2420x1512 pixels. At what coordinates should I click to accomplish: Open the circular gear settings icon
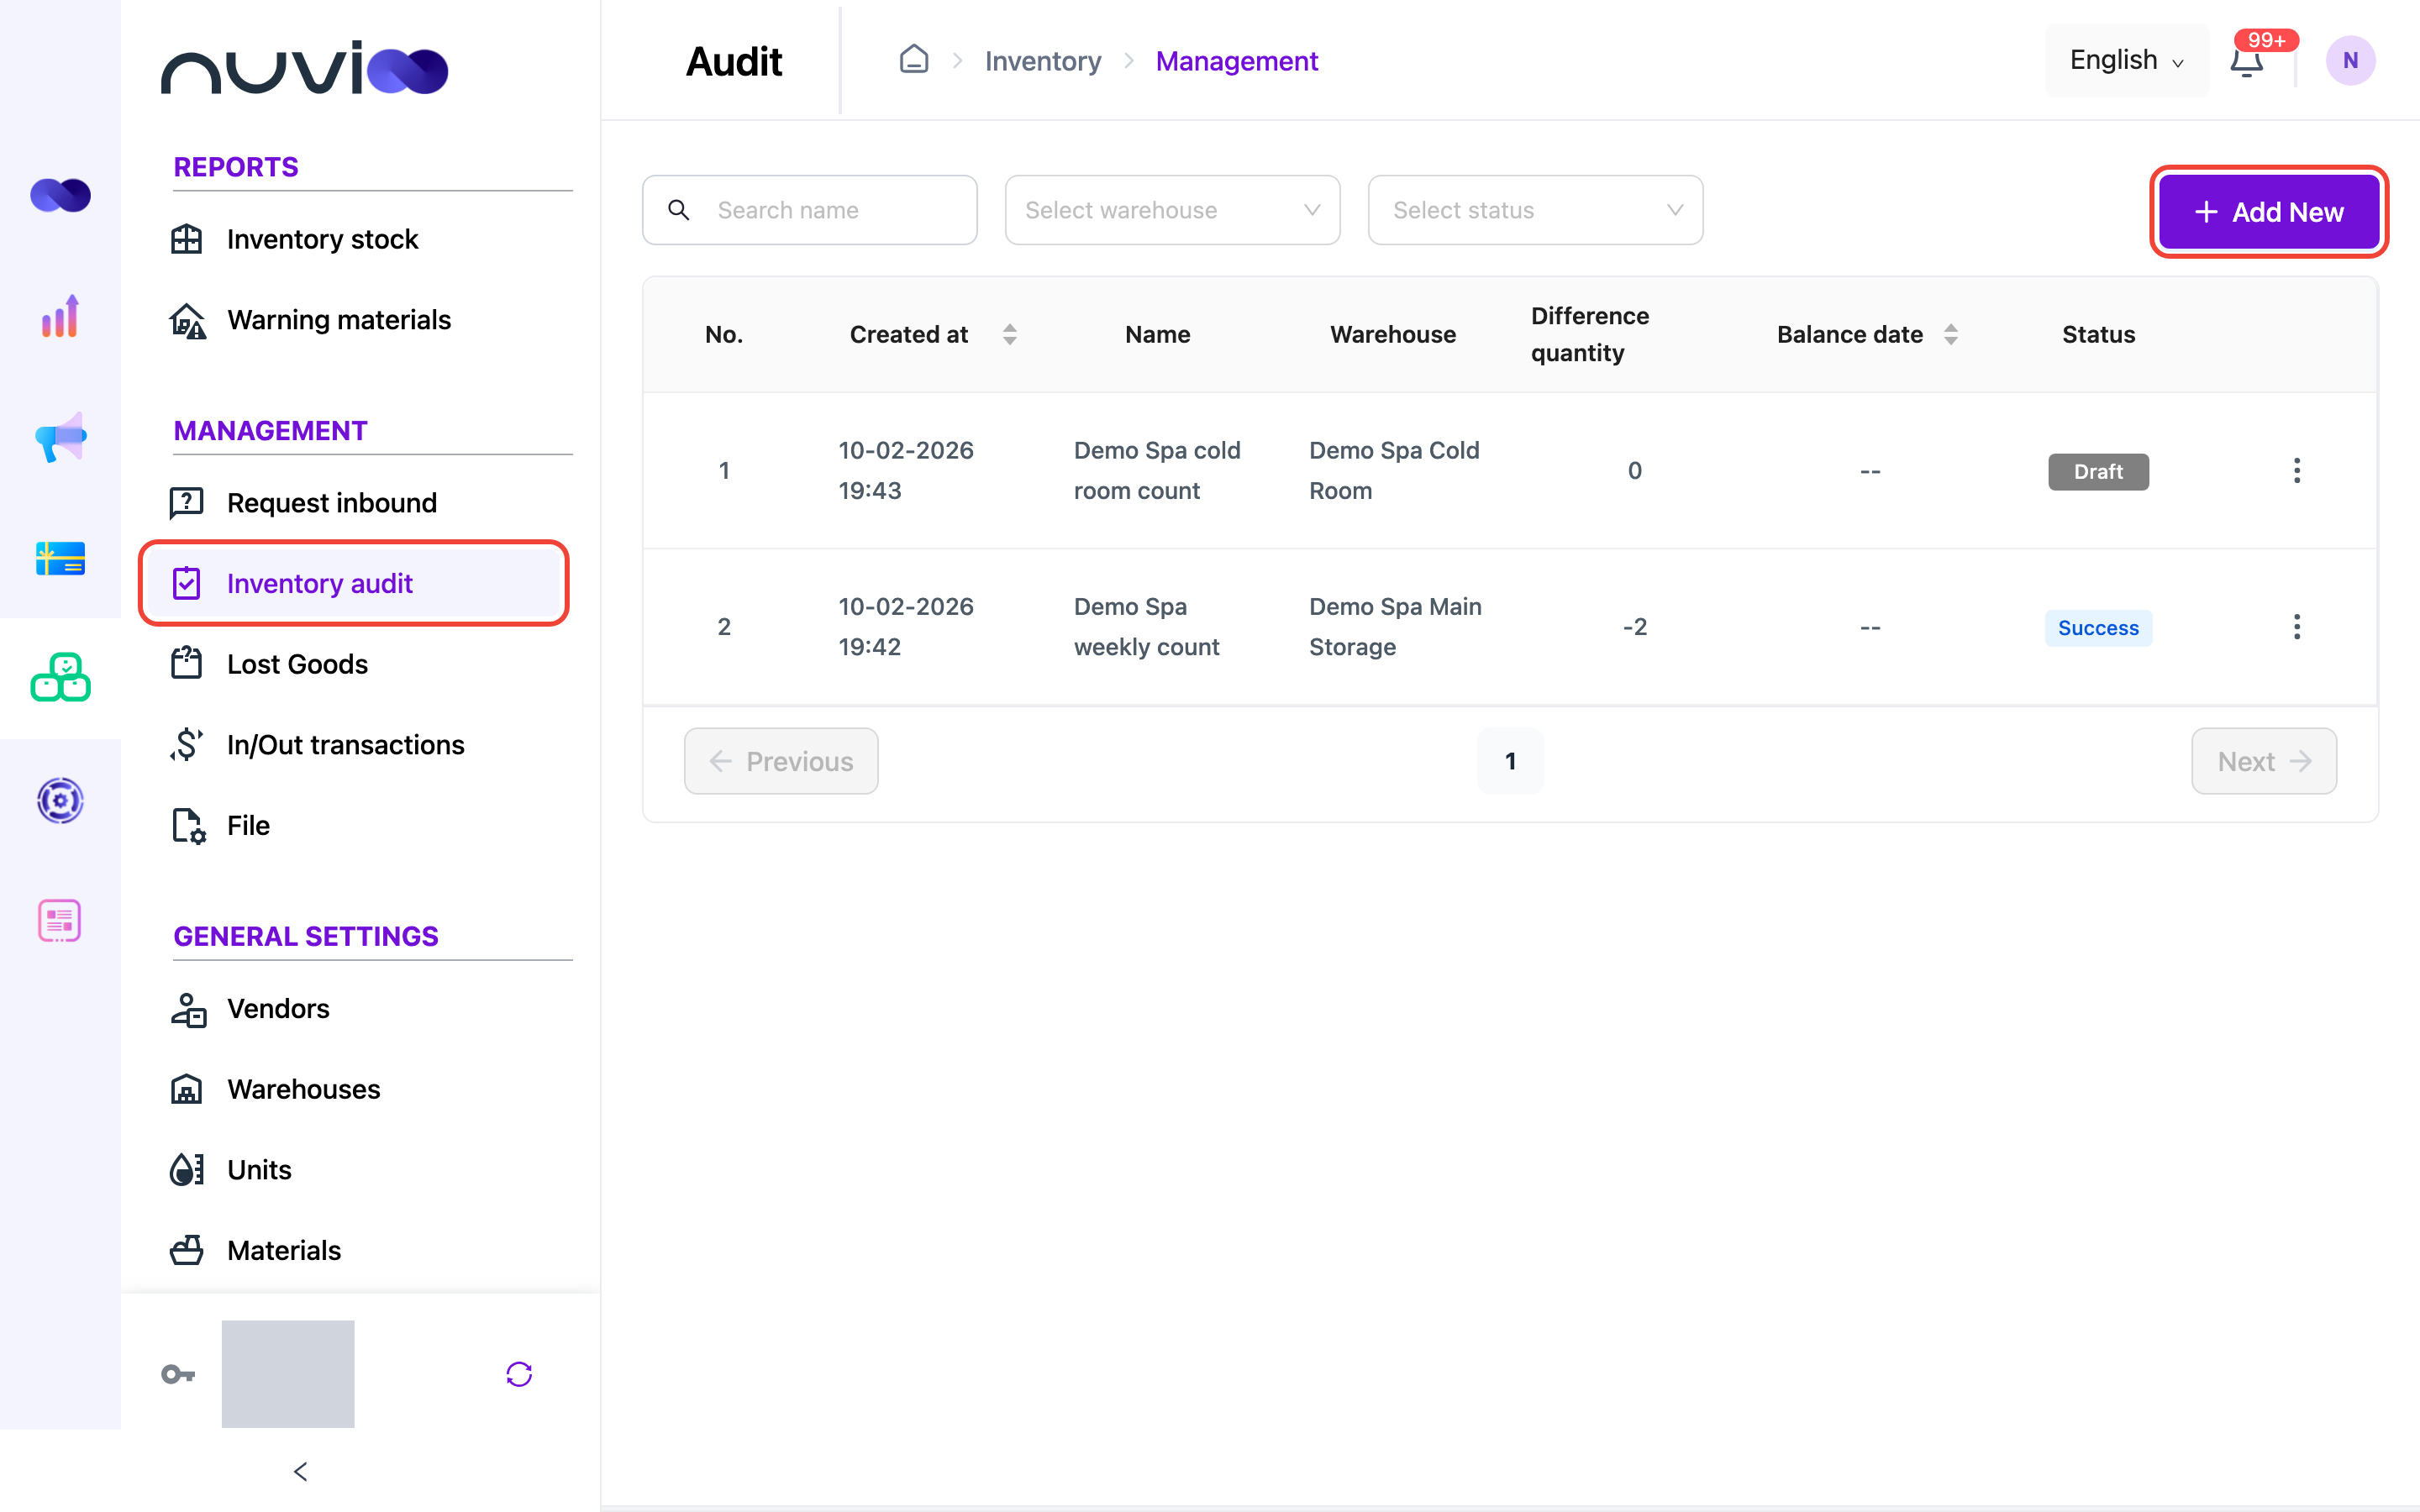pos(60,800)
